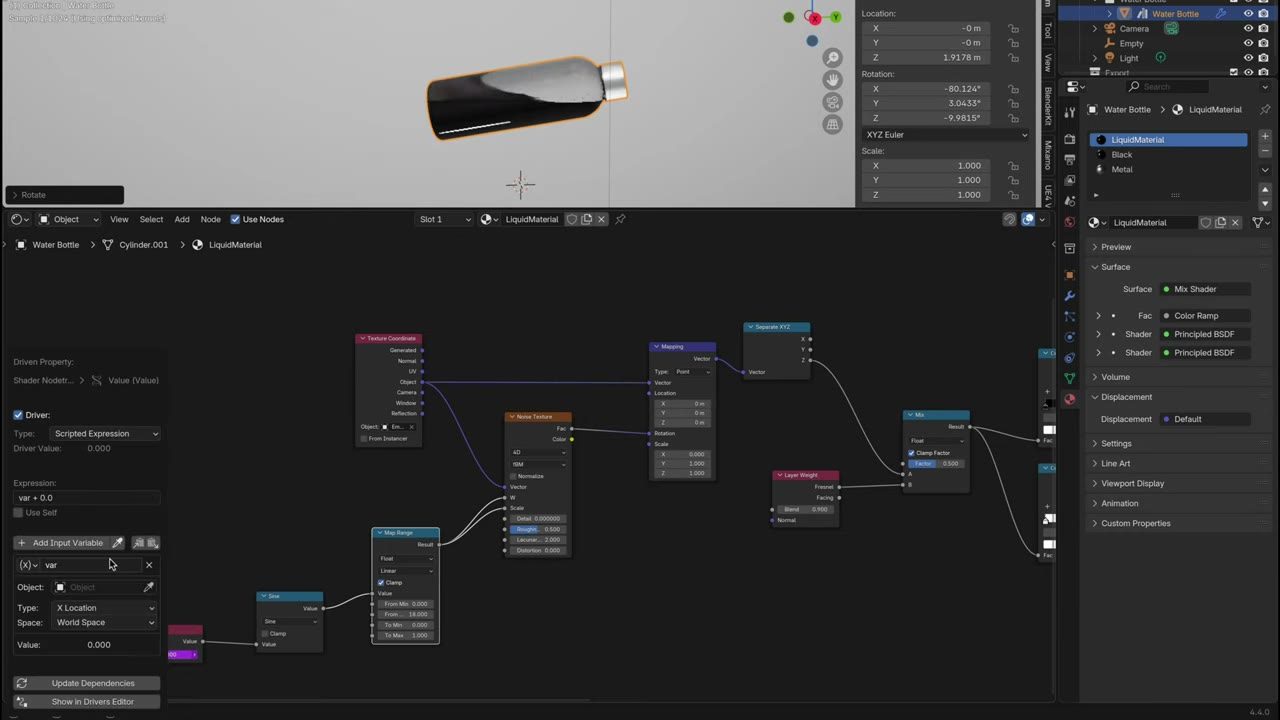Click the Add Input Variable button

point(60,543)
